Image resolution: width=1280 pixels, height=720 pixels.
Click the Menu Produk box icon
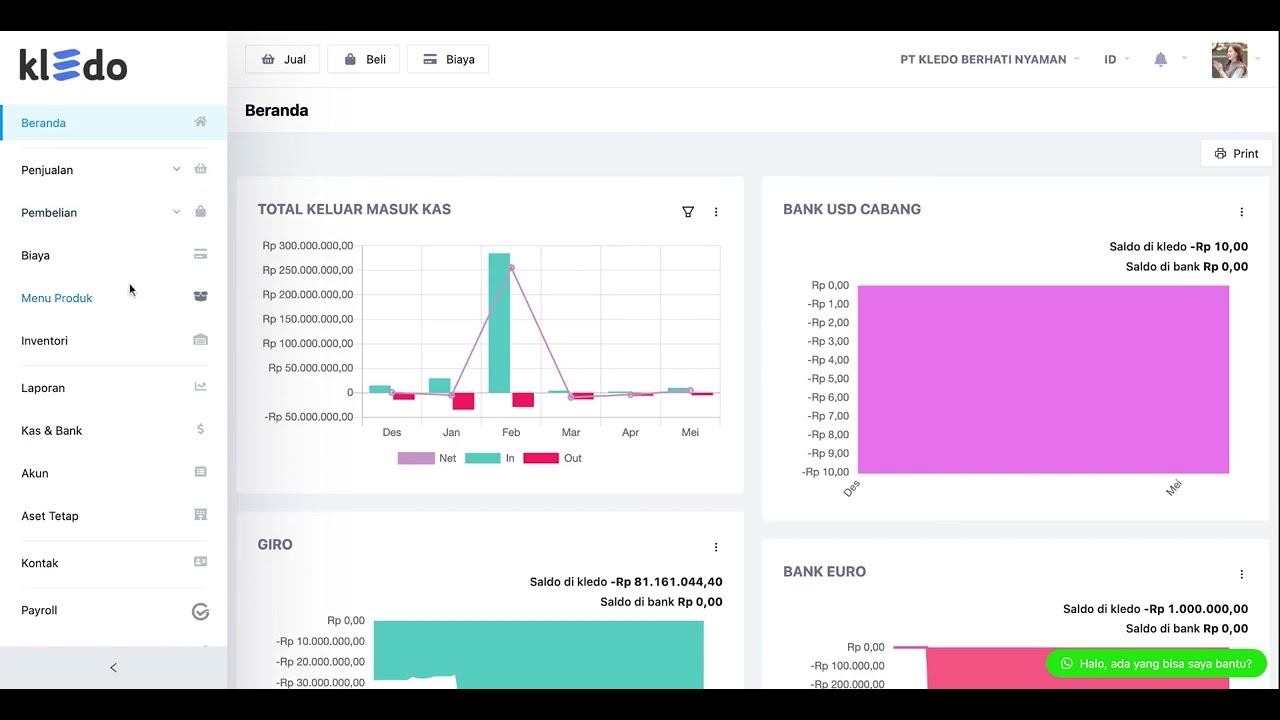[200, 297]
